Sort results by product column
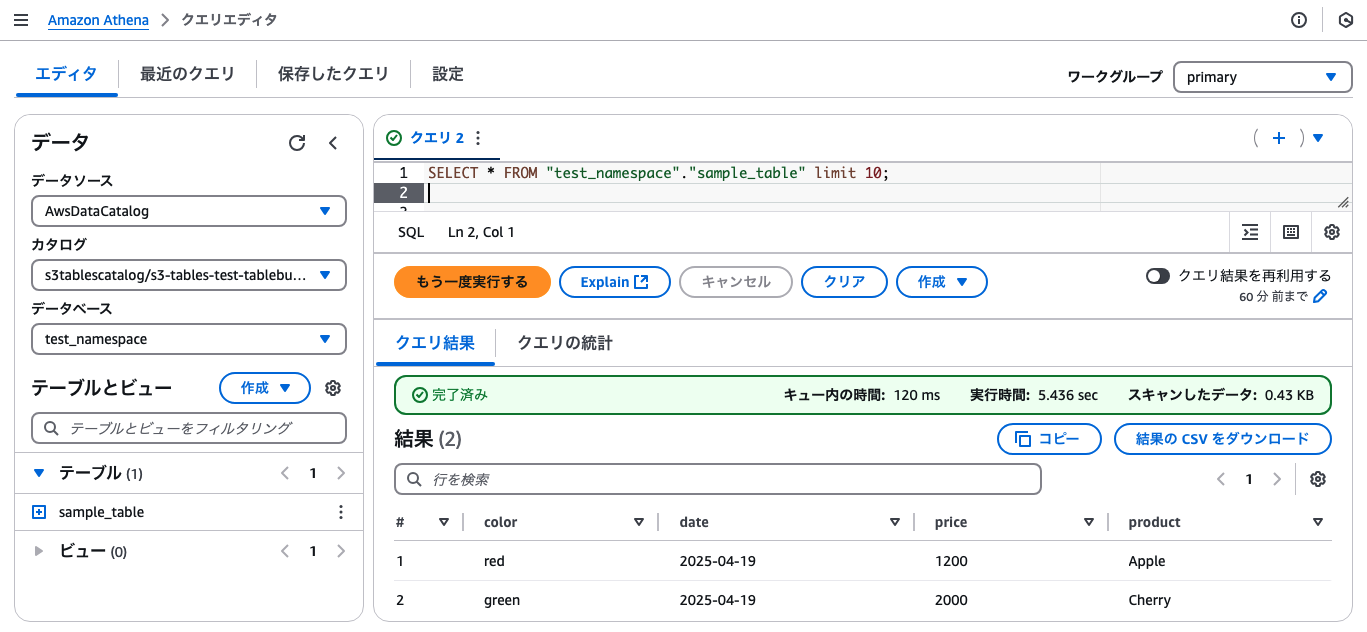The height and width of the screenshot is (632, 1367). (1318, 522)
